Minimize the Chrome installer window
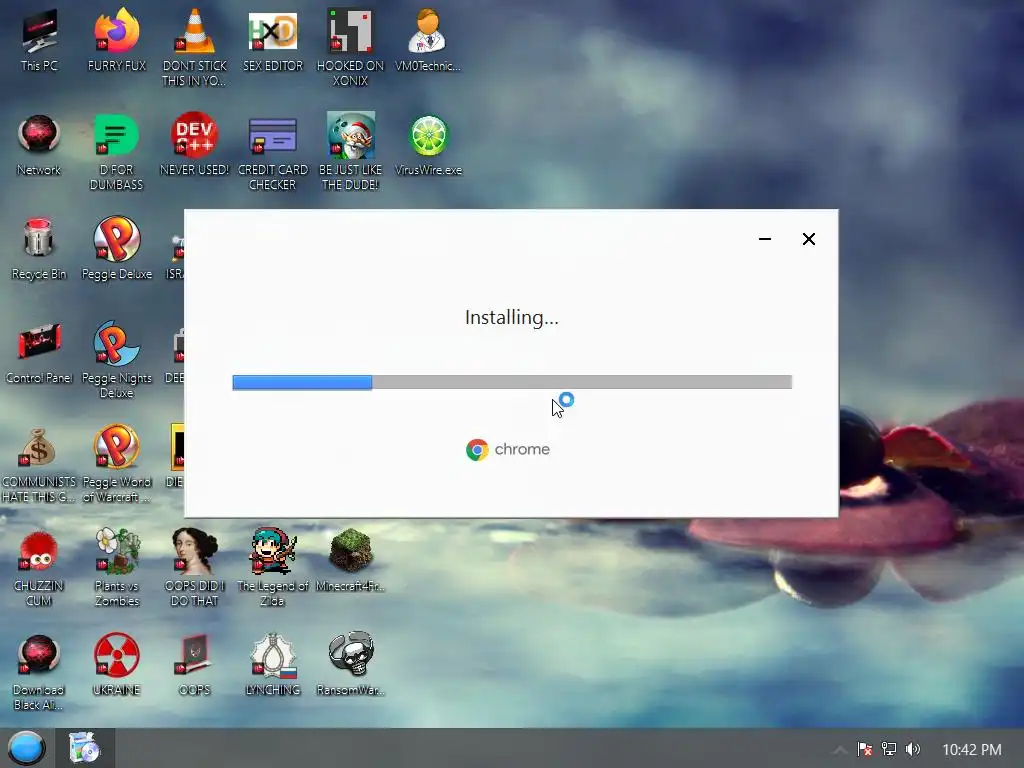The width and height of the screenshot is (1024, 768). (765, 239)
